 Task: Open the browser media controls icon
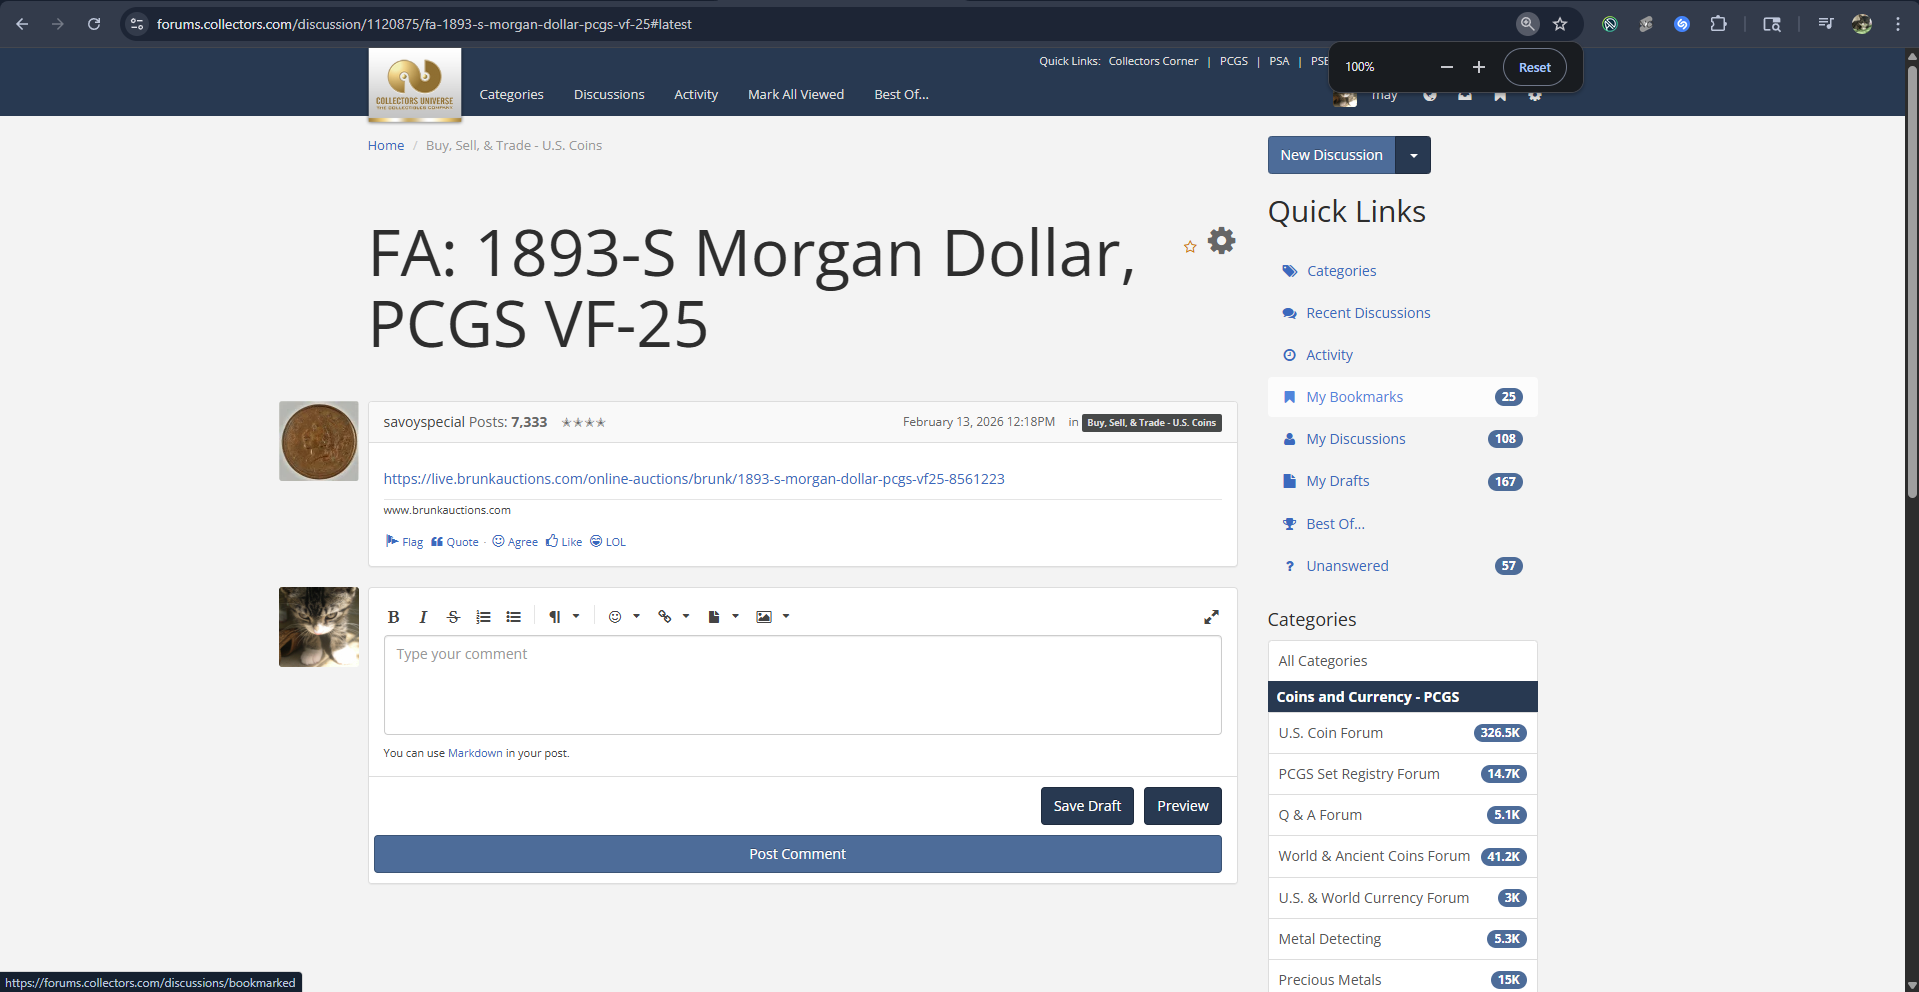[x=1826, y=24]
